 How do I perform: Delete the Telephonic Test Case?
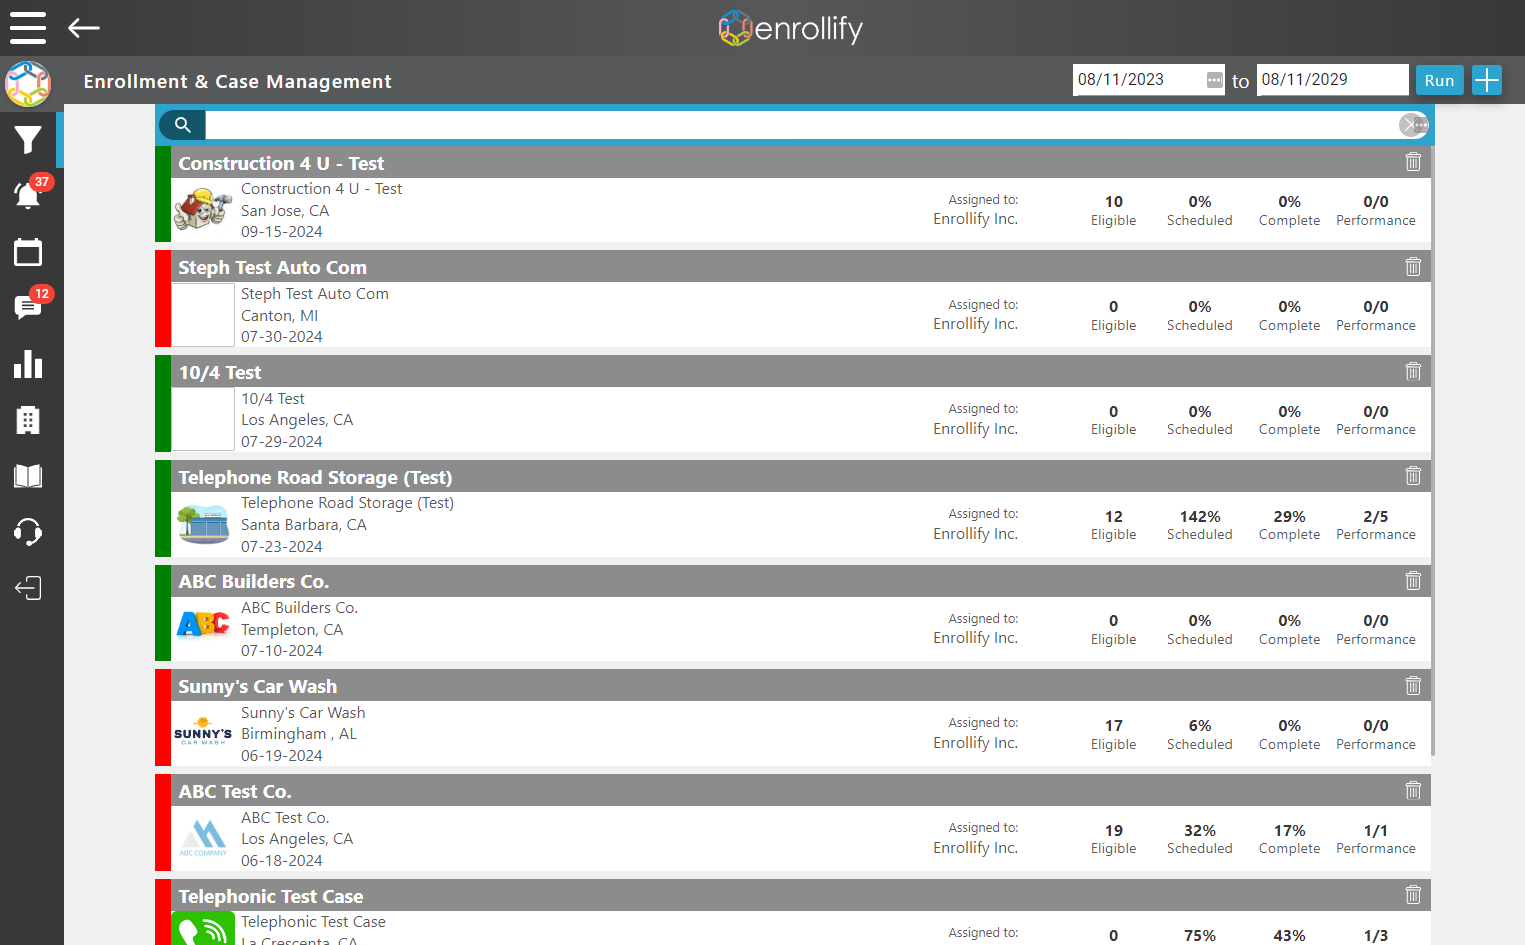1413,895
